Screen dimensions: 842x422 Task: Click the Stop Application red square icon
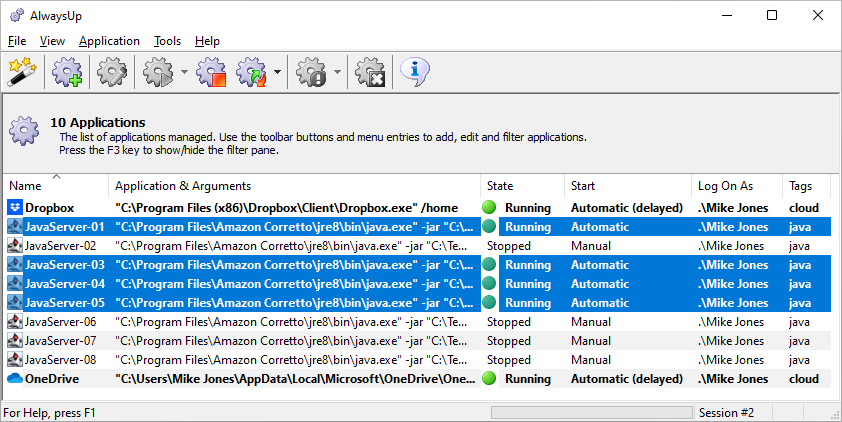211,72
